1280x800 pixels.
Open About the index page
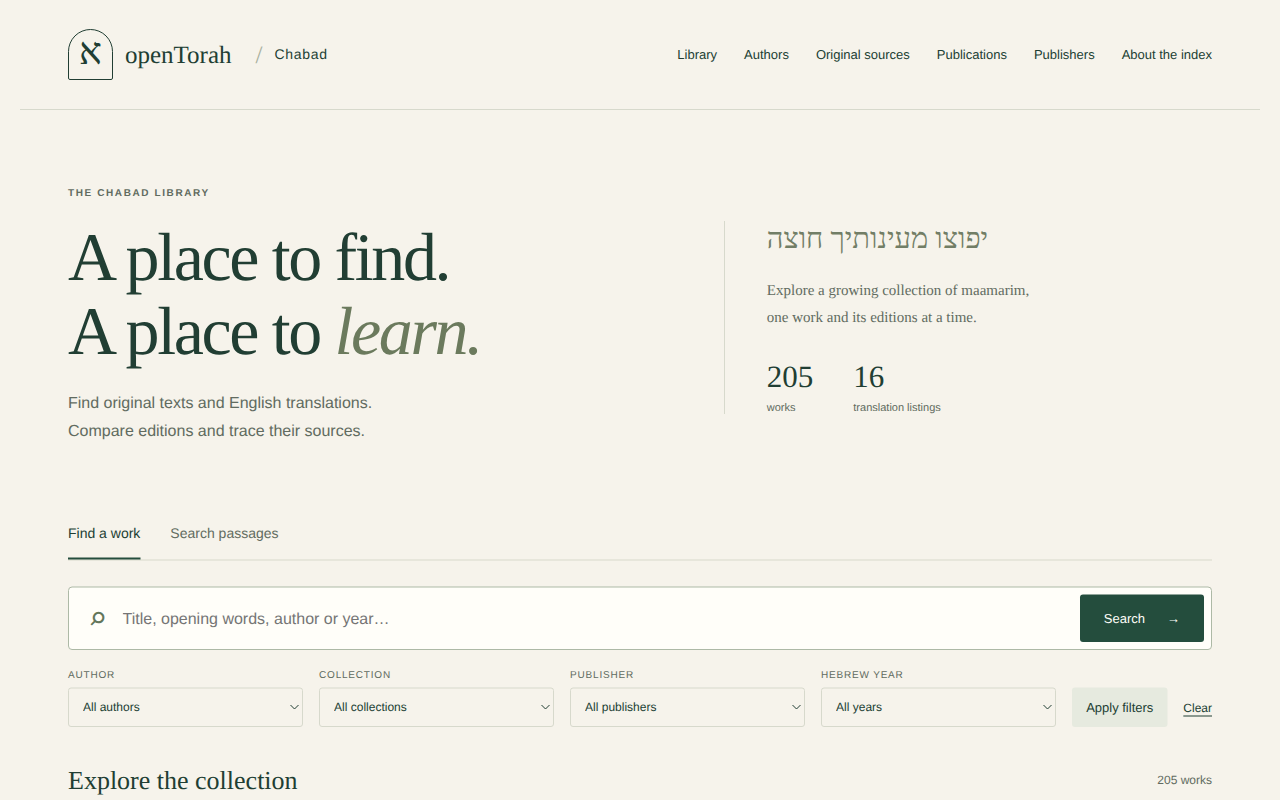(x=1167, y=55)
